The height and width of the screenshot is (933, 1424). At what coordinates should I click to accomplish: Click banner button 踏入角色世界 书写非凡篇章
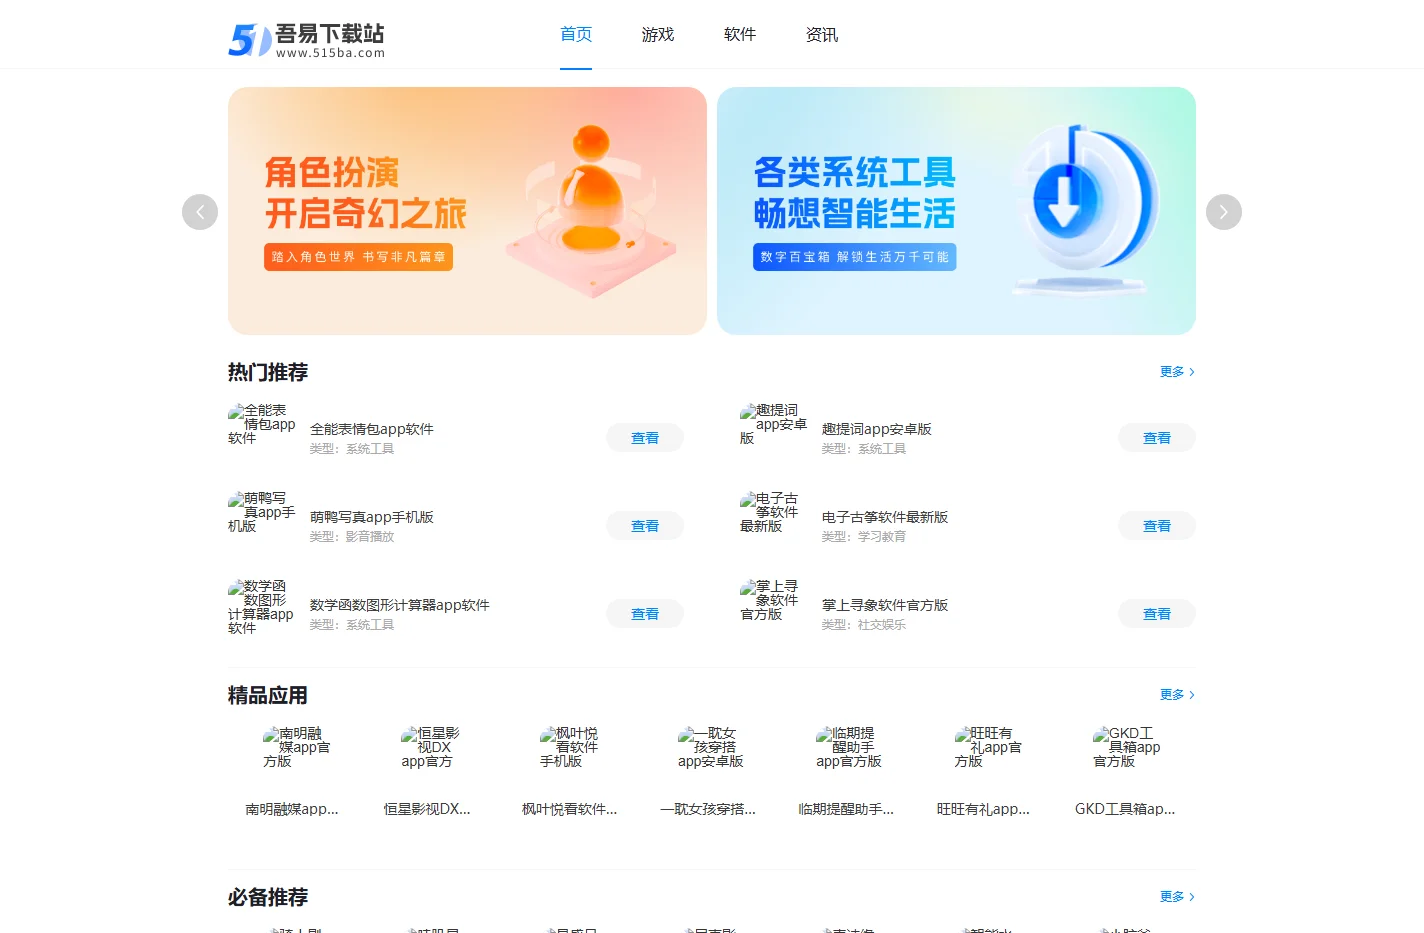(359, 257)
